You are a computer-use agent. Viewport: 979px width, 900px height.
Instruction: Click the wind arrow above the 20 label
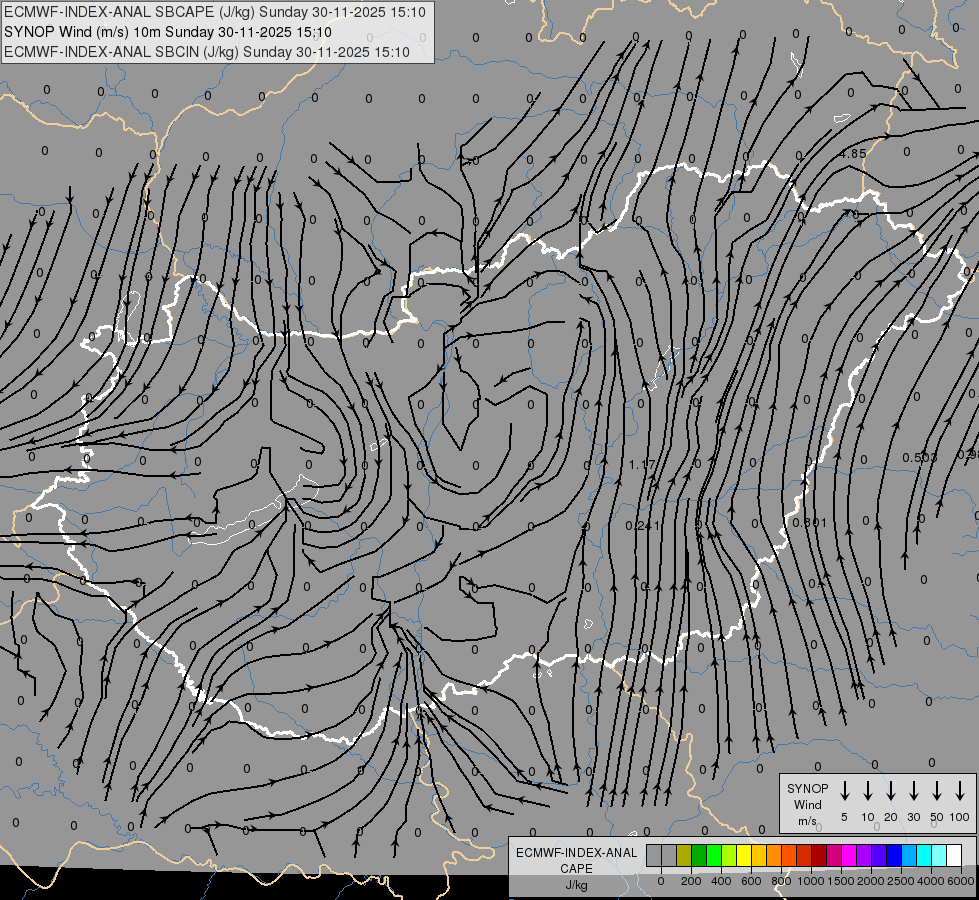coord(890,791)
